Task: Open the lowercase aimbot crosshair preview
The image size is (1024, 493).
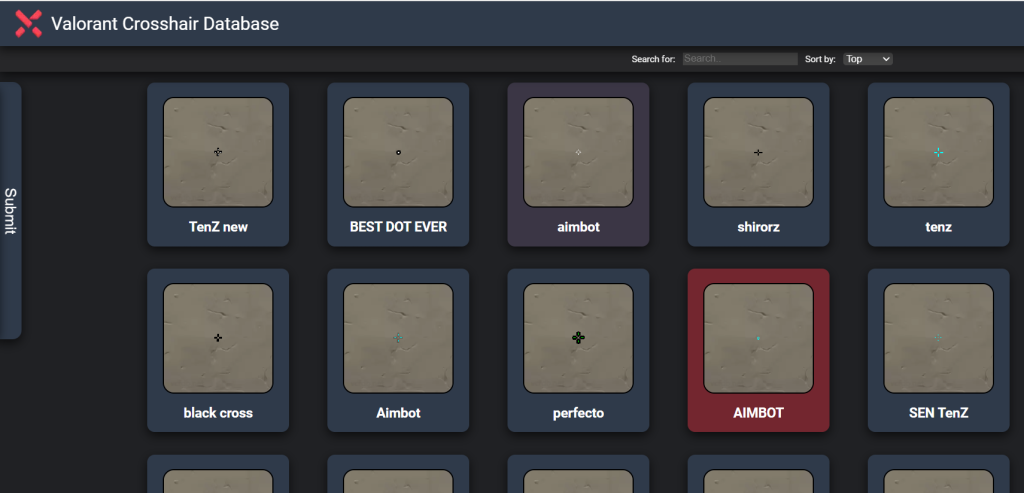Action: [x=579, y=152]
